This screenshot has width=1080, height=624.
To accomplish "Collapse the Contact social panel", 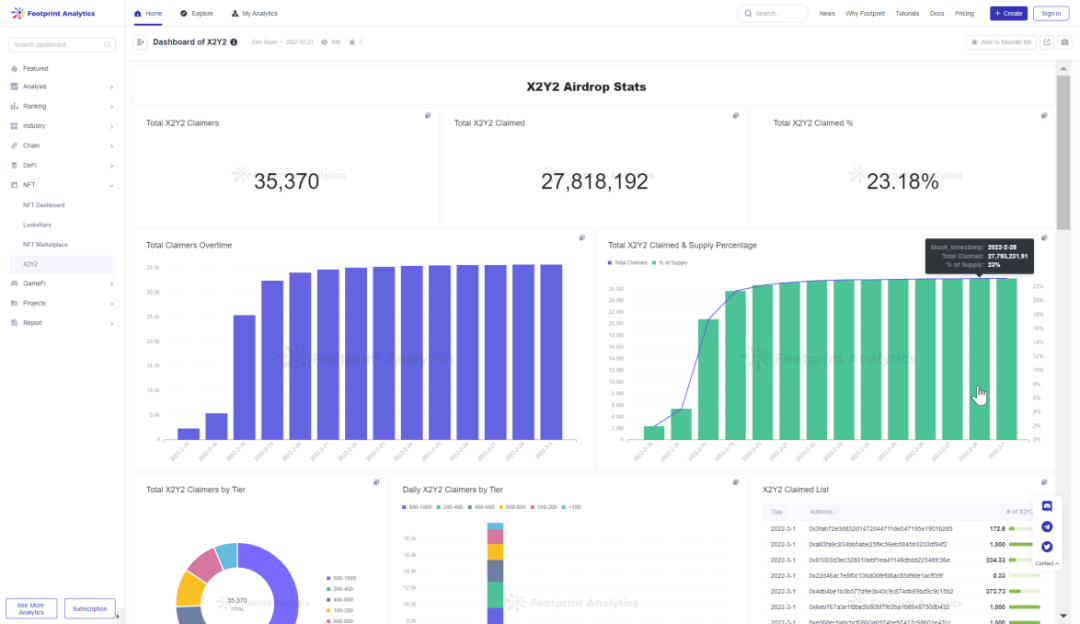I will (1047, 563).
